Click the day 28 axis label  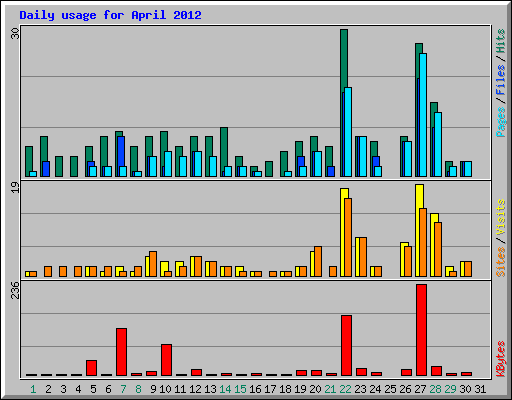click(x=435, y=389)
